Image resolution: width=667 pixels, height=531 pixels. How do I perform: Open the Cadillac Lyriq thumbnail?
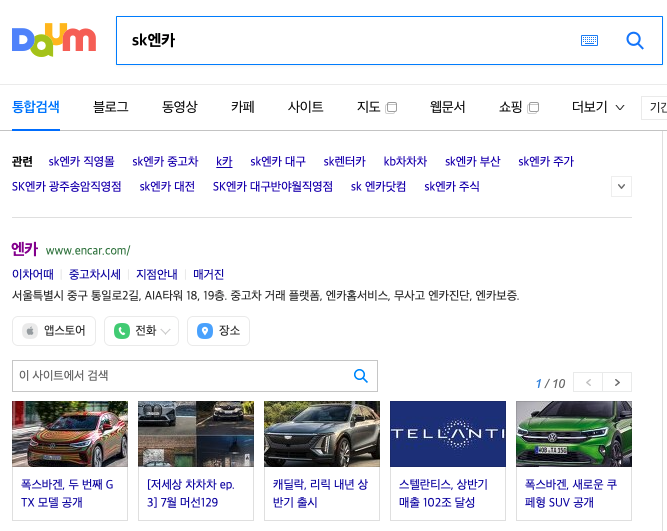[322, 434]
